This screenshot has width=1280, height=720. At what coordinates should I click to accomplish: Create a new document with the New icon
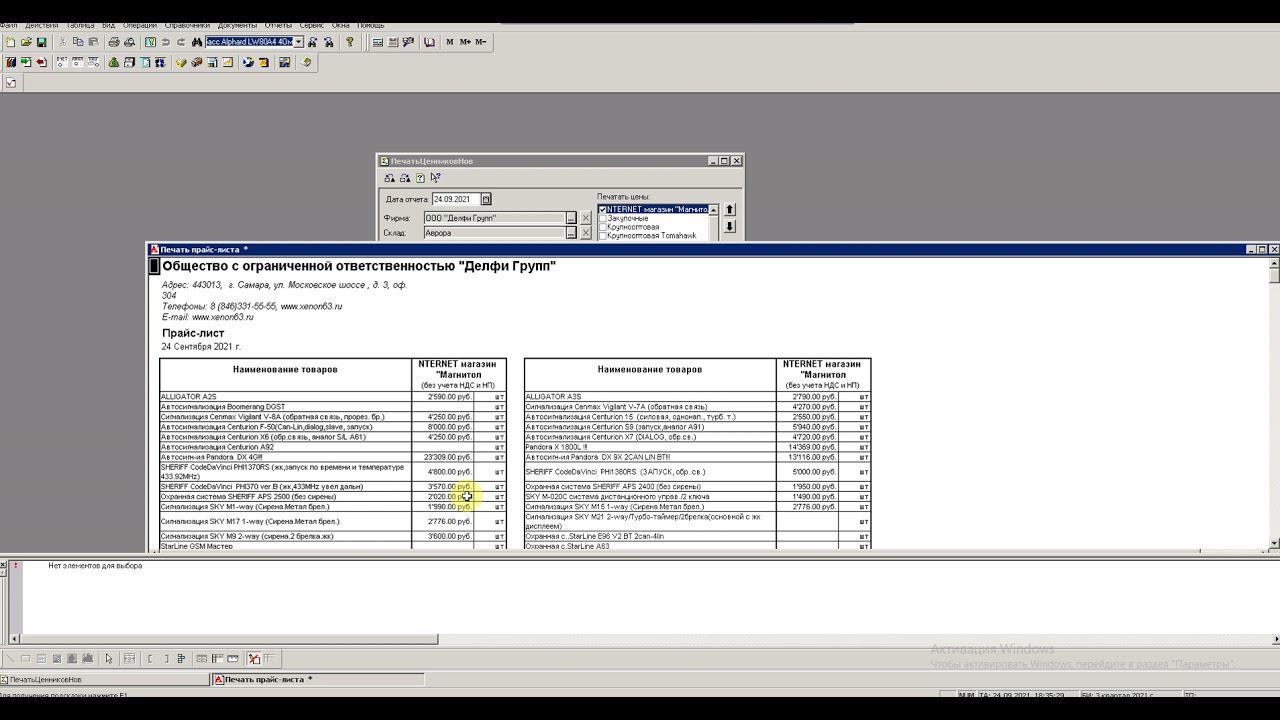[10, 42]
